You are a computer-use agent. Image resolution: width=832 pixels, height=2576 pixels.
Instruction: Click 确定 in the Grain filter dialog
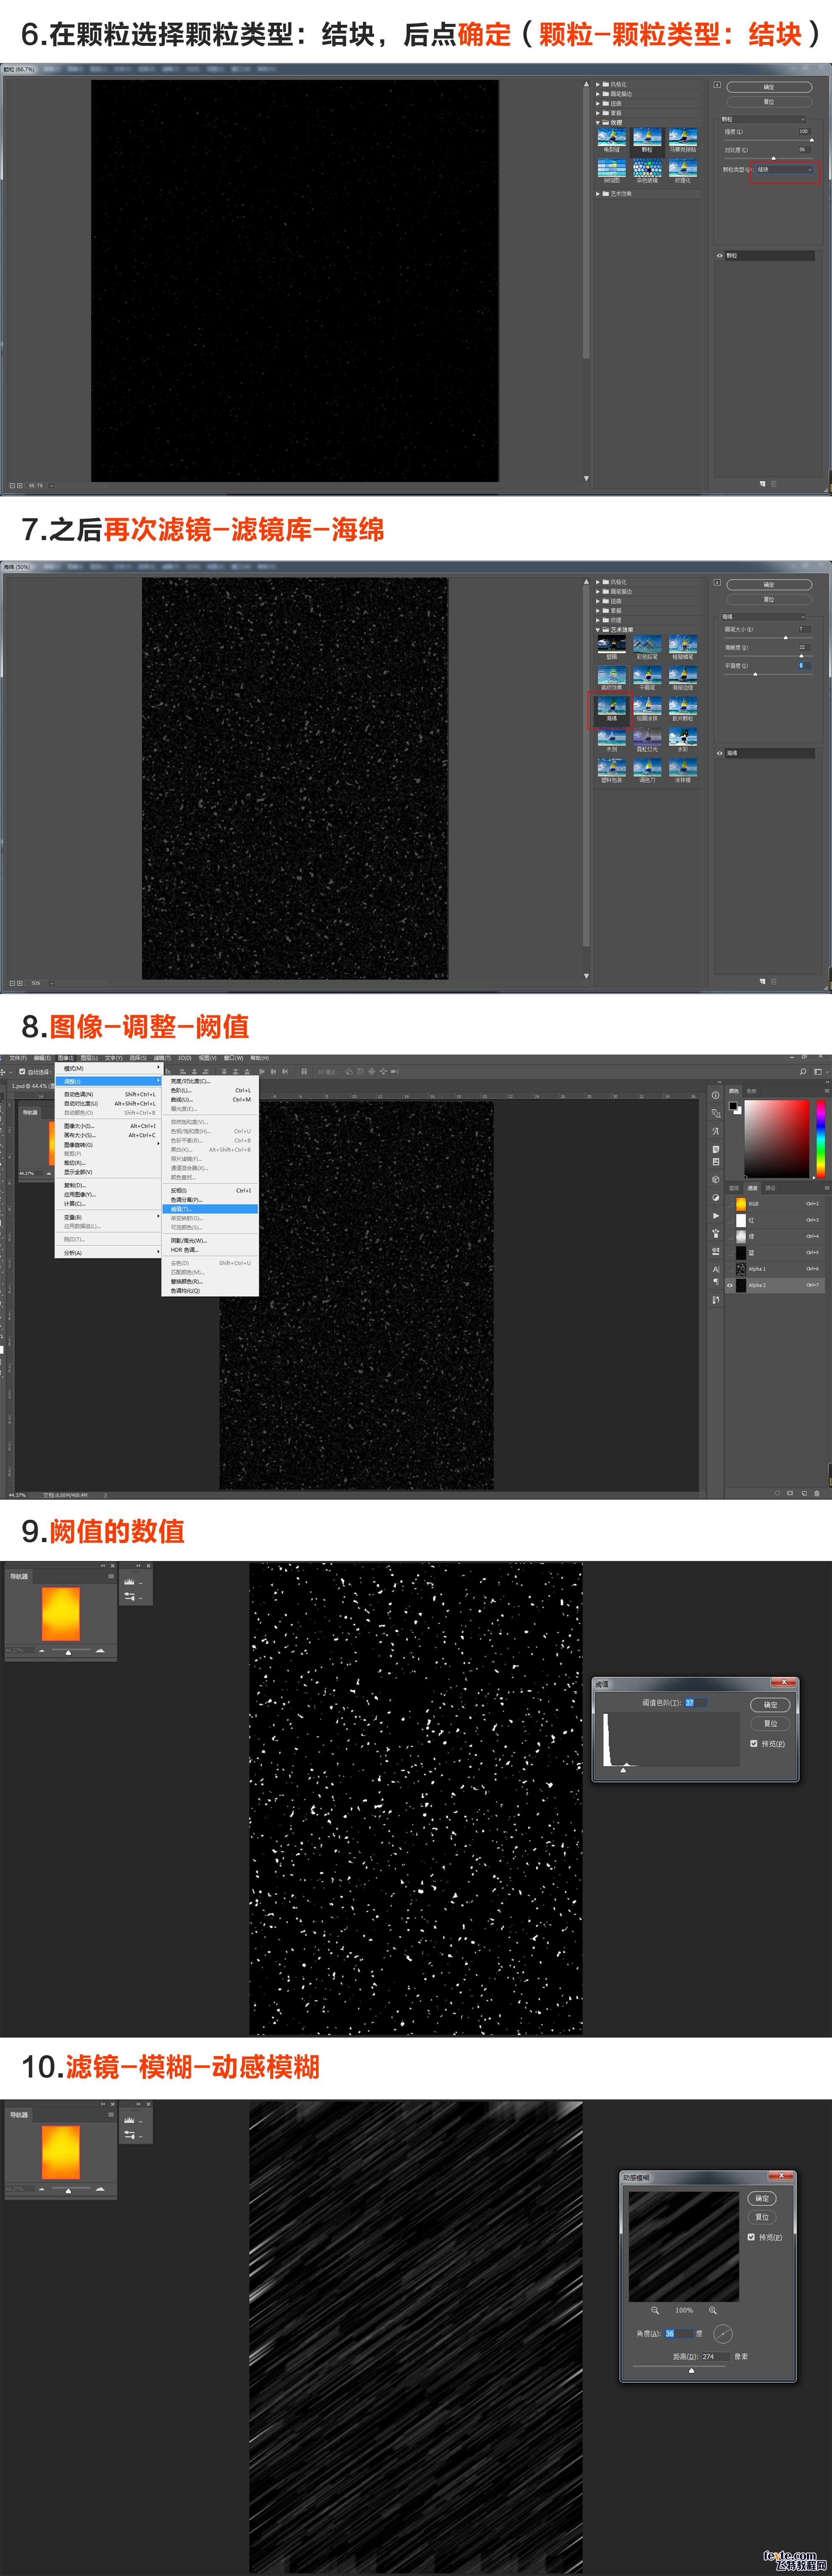[x=768, y=87]
